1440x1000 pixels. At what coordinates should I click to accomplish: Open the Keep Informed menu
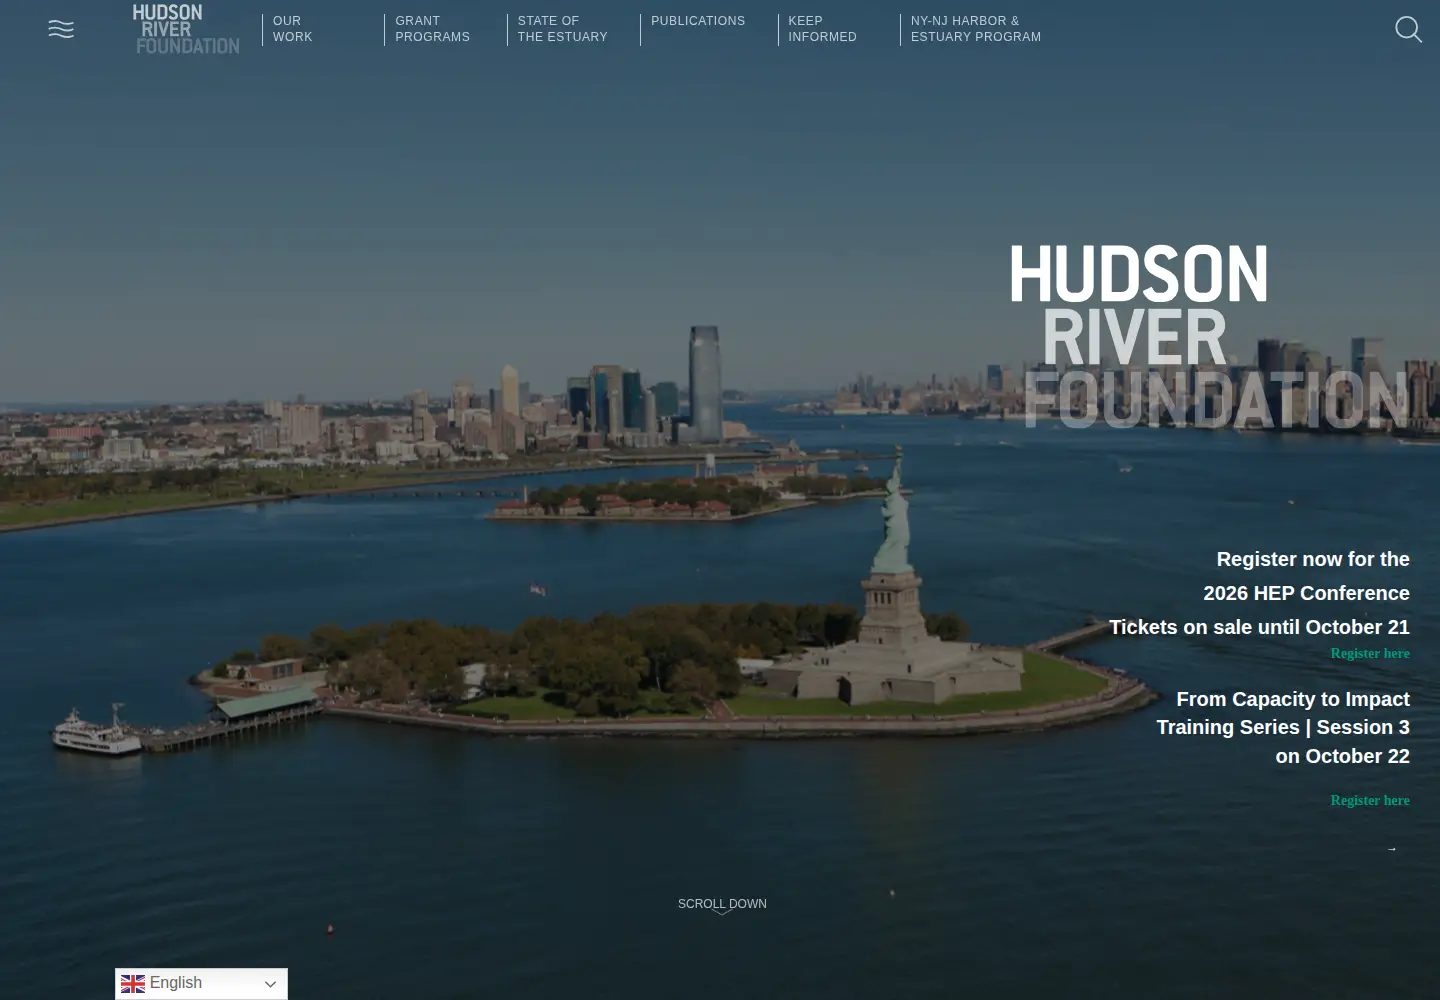[822, 29]
